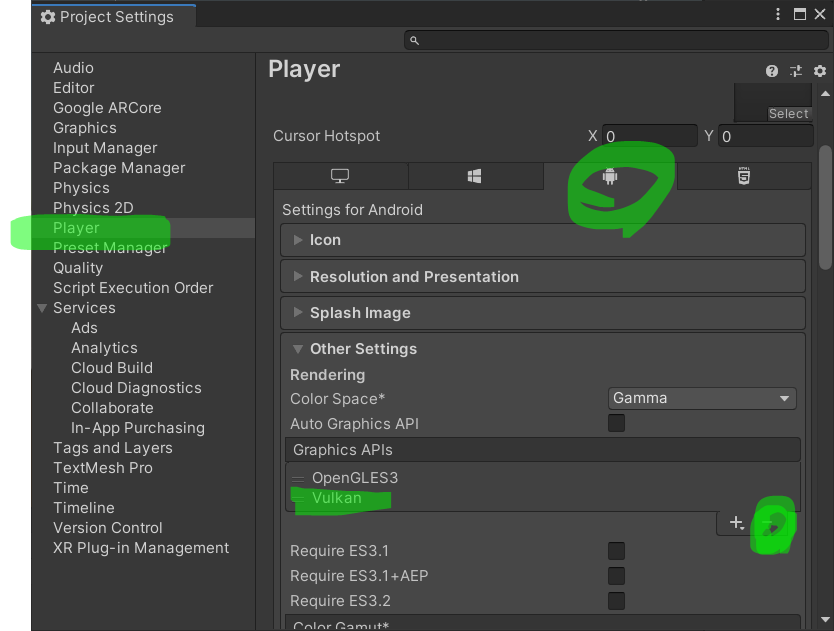Switch to the standalone desktop platform tab
Viewport: 834px width, 631px height.
tap(340, 176)
